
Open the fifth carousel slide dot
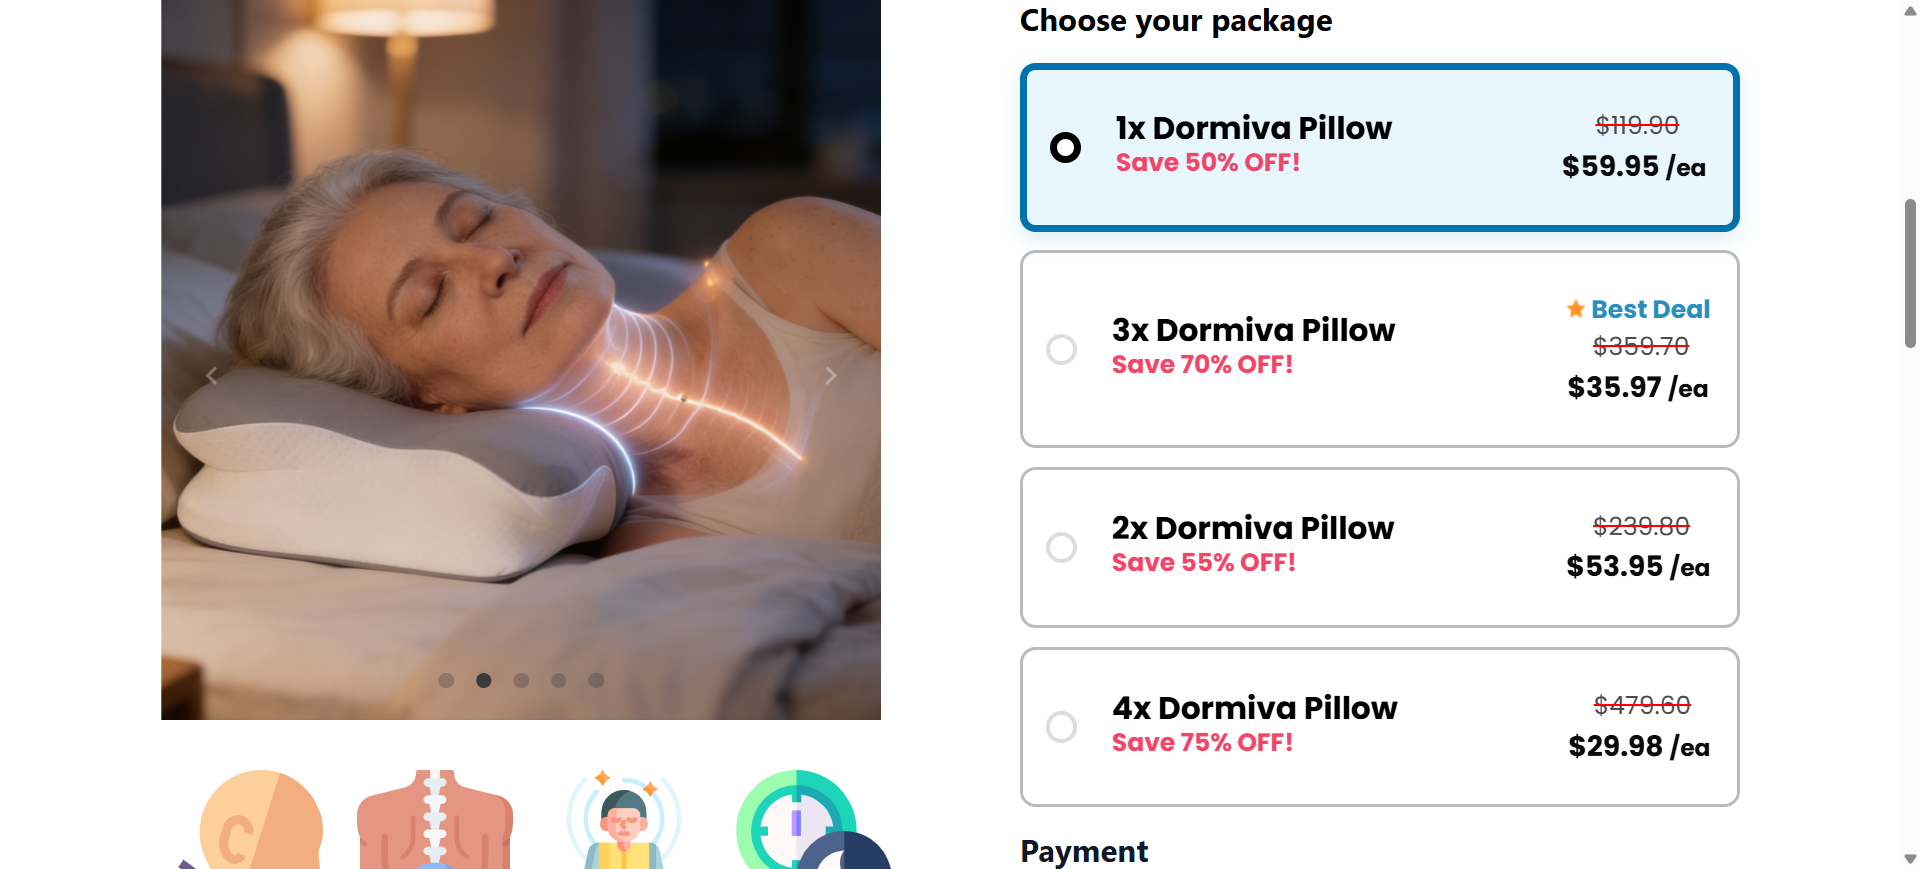596,681
